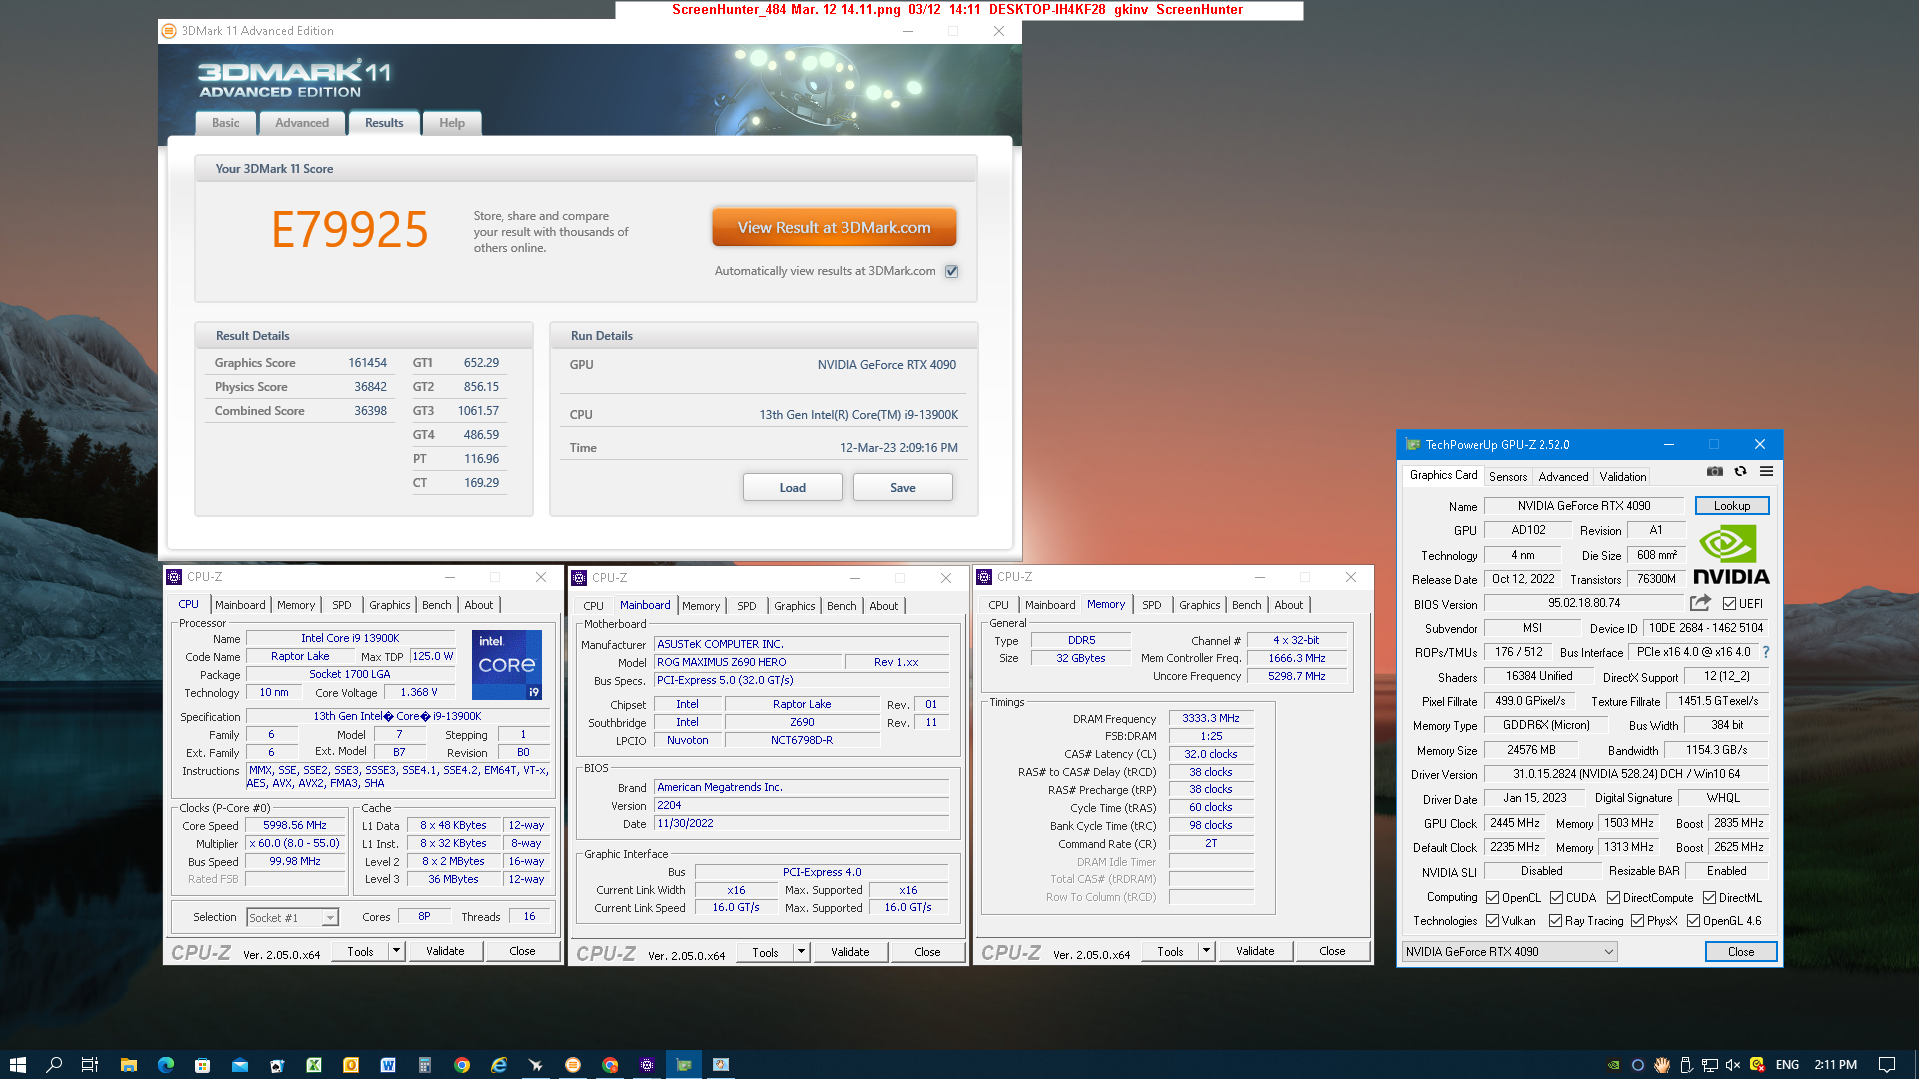The width and height of the screenshot is (1919, 1079).
Task: Switch to the CPU-Z taskbar icon
Action: coord(647,1065)
